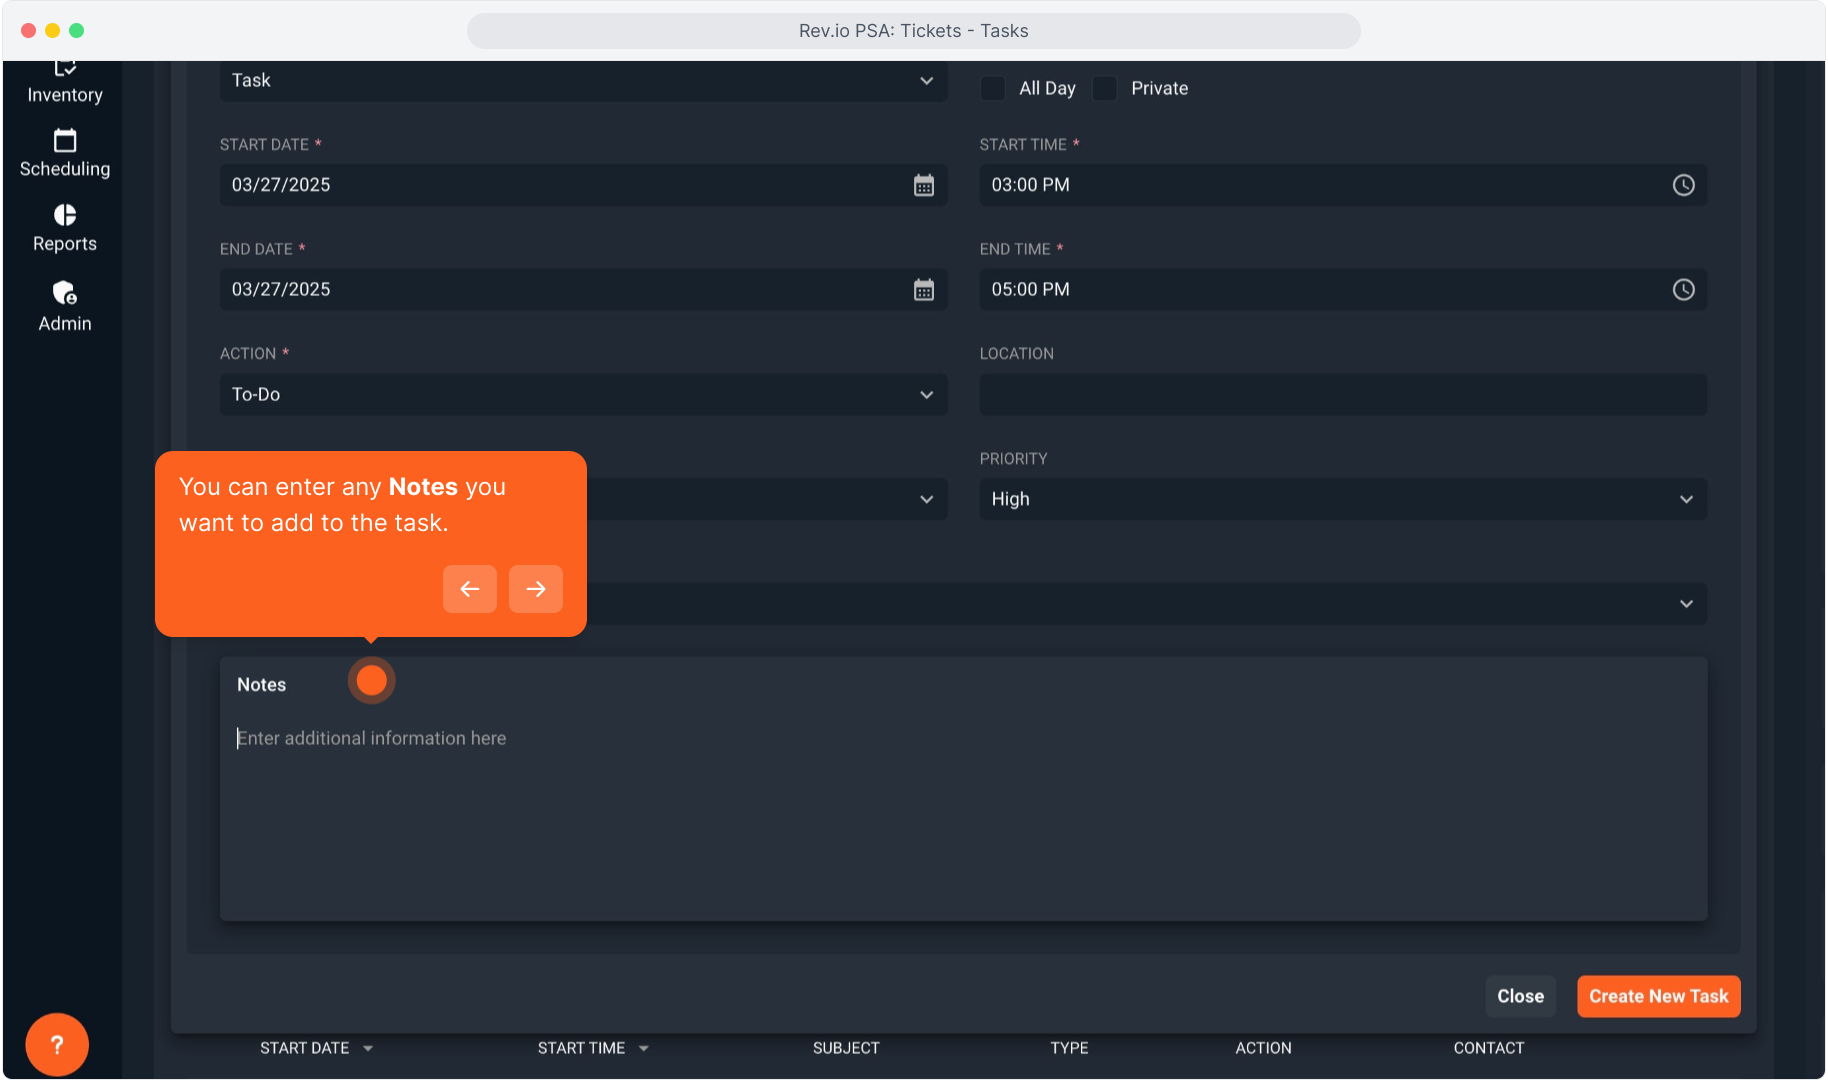Click the orange help question mark button

57,1045
